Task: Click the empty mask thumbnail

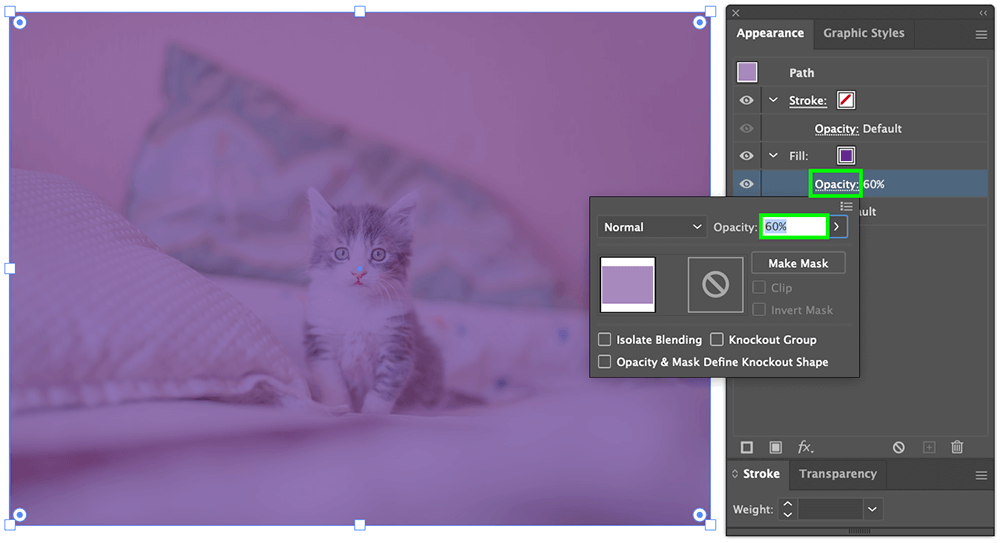Action: (x=716, y=285)
